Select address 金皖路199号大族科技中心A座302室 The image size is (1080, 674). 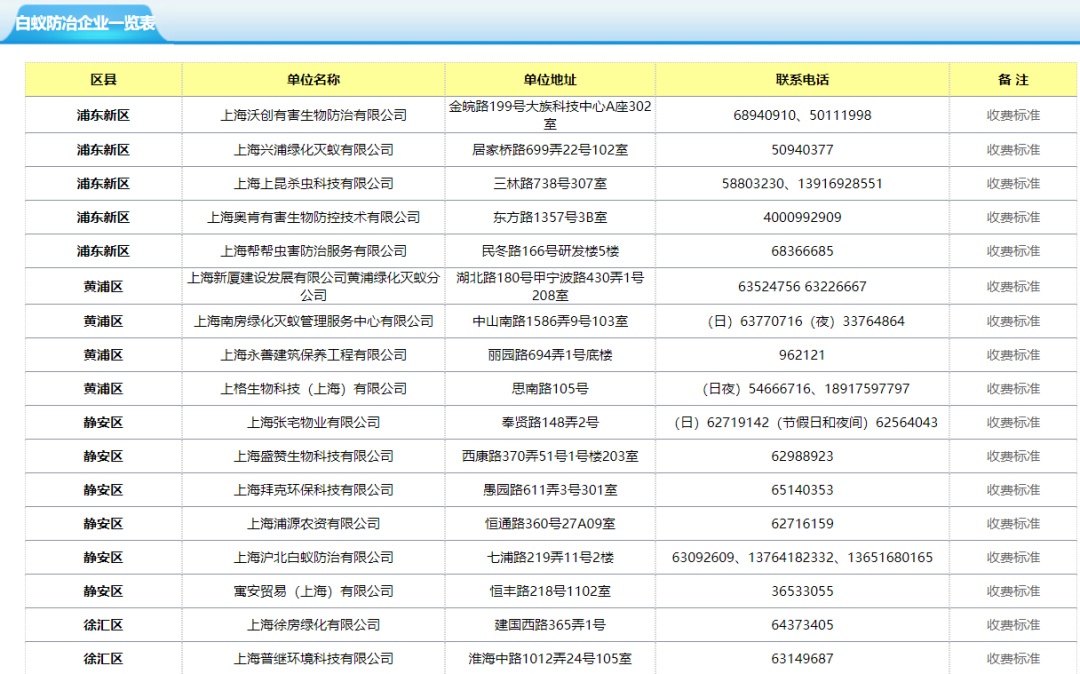coord(550,115)
